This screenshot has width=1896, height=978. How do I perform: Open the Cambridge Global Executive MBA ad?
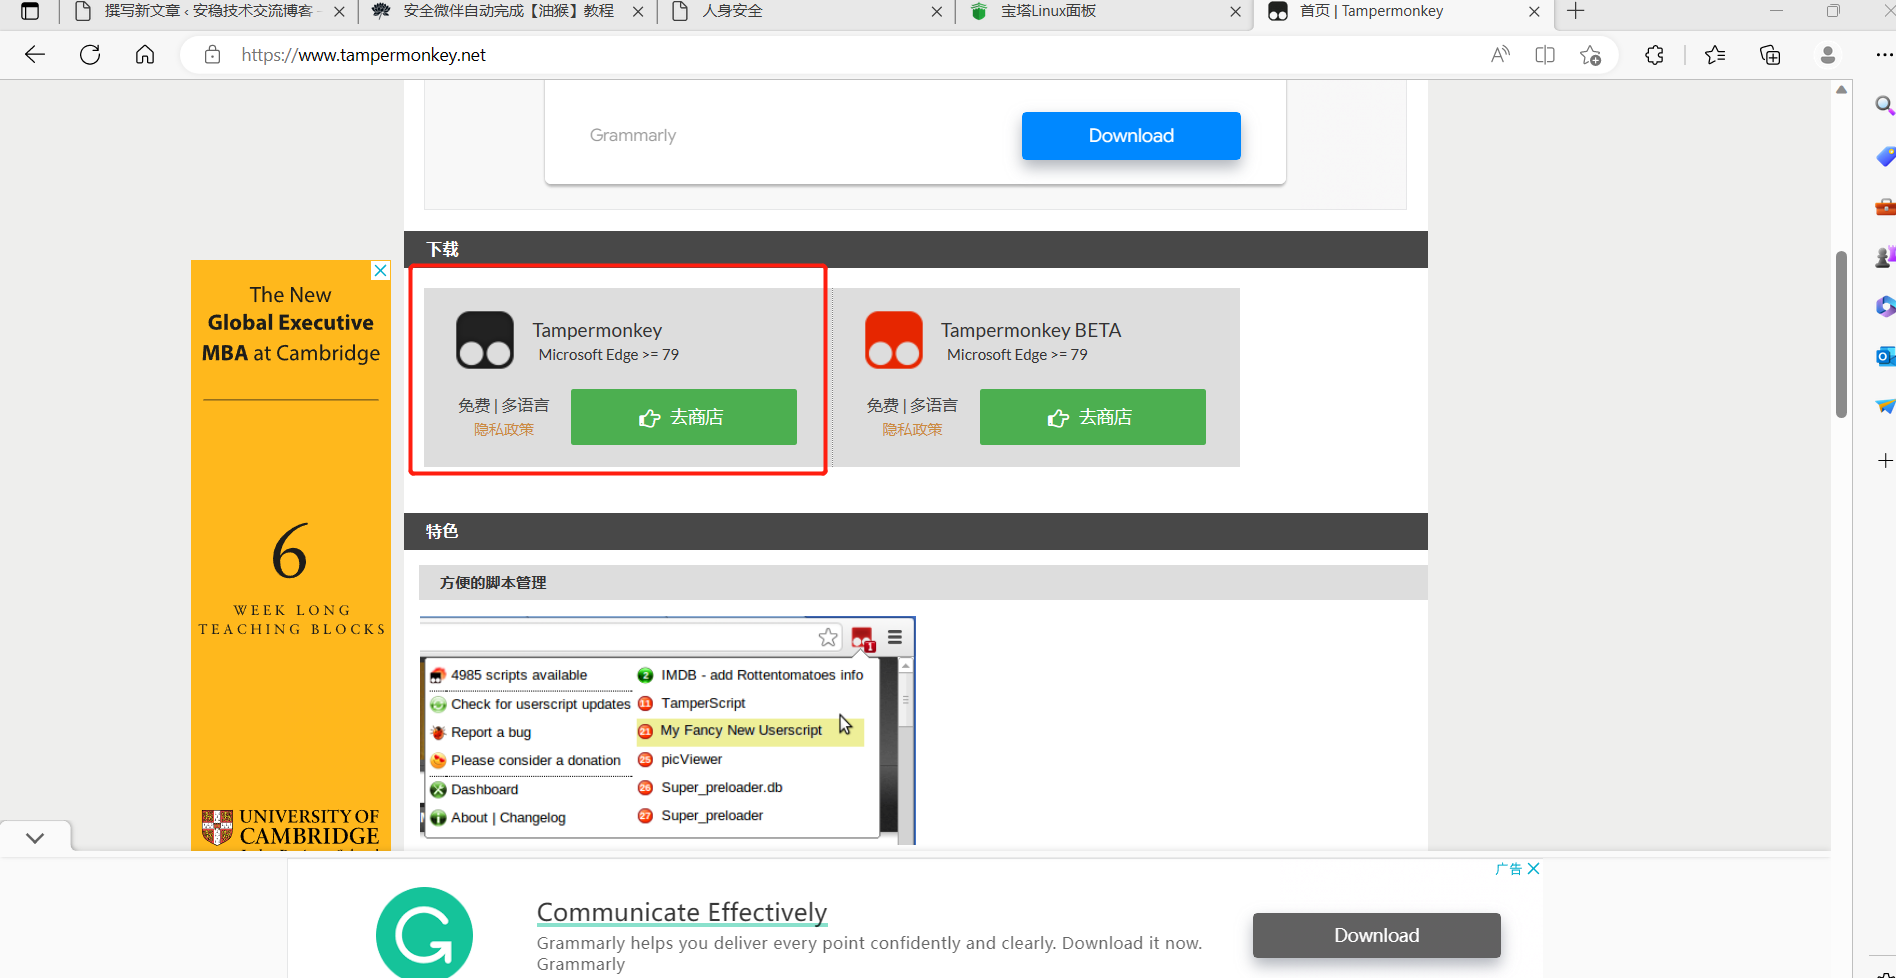tap(291, 555)
